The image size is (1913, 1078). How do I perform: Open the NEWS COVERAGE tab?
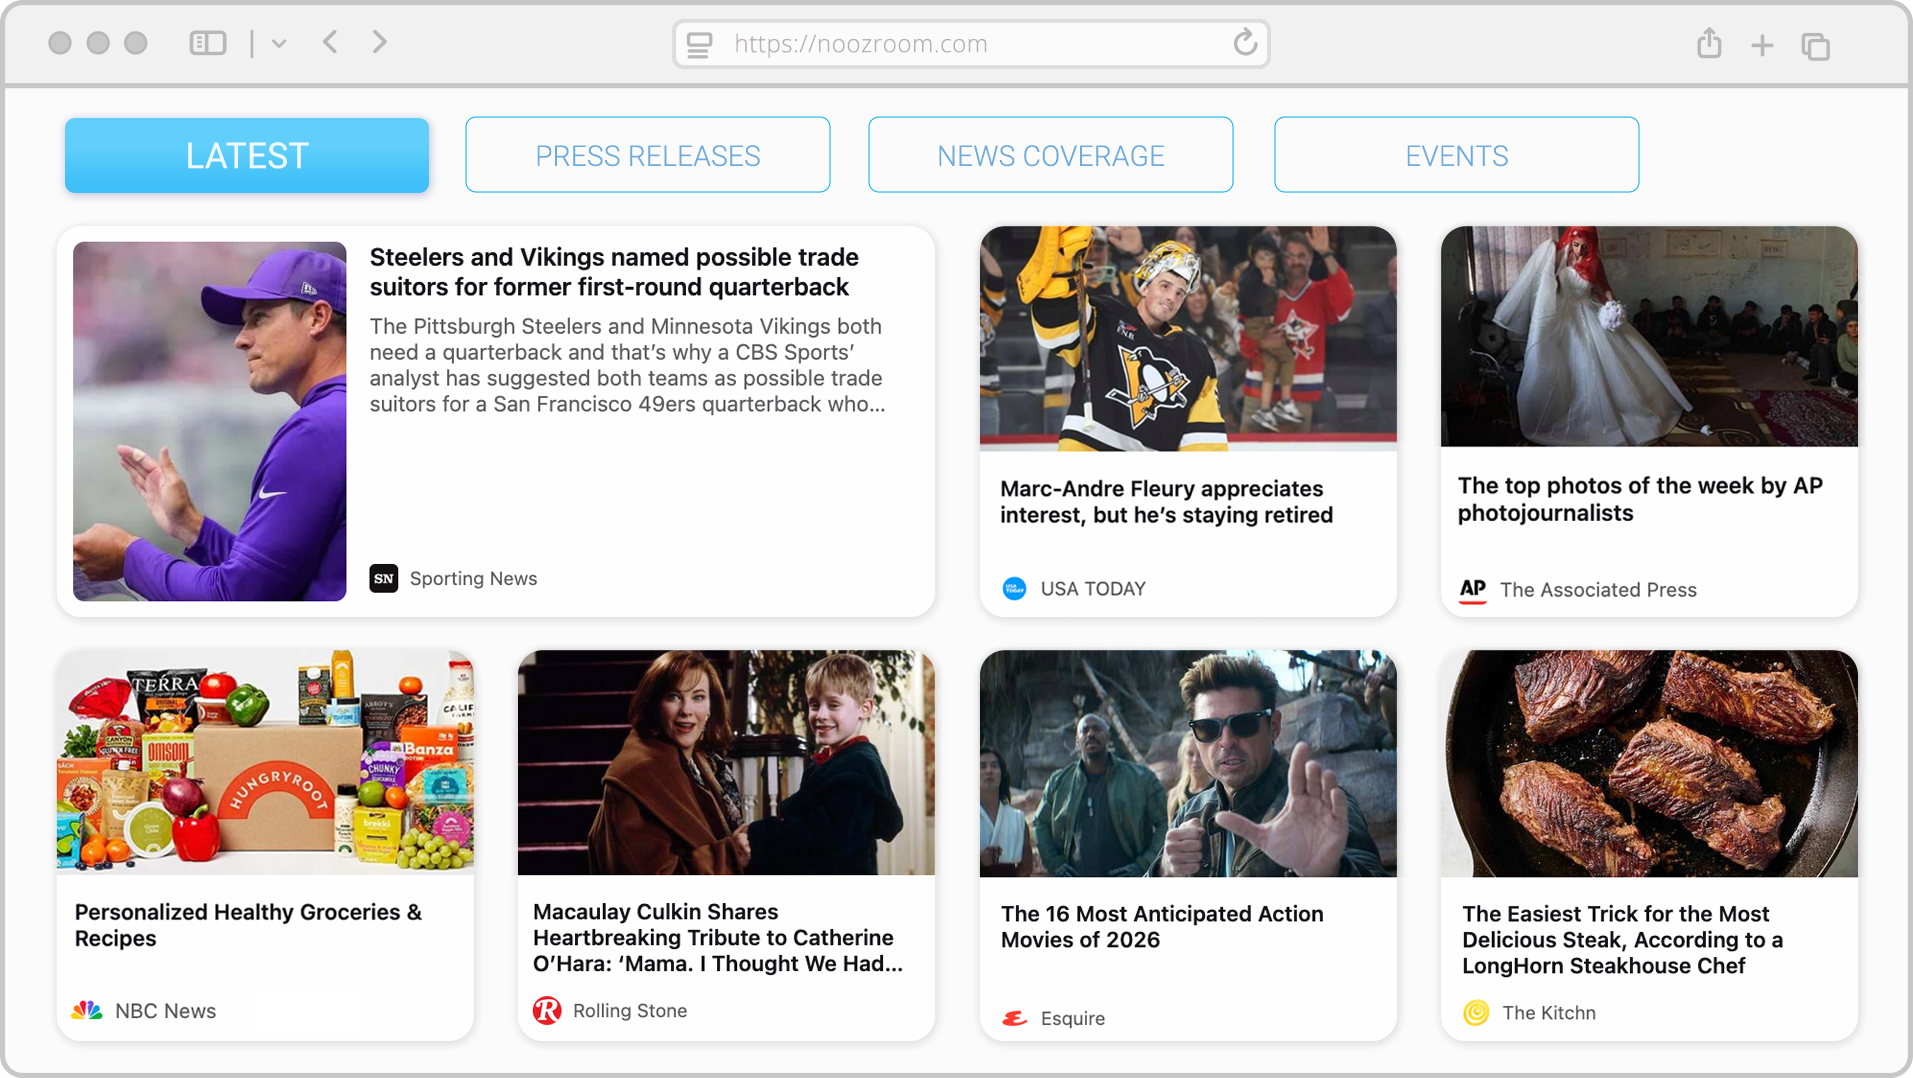(1050, 155)
